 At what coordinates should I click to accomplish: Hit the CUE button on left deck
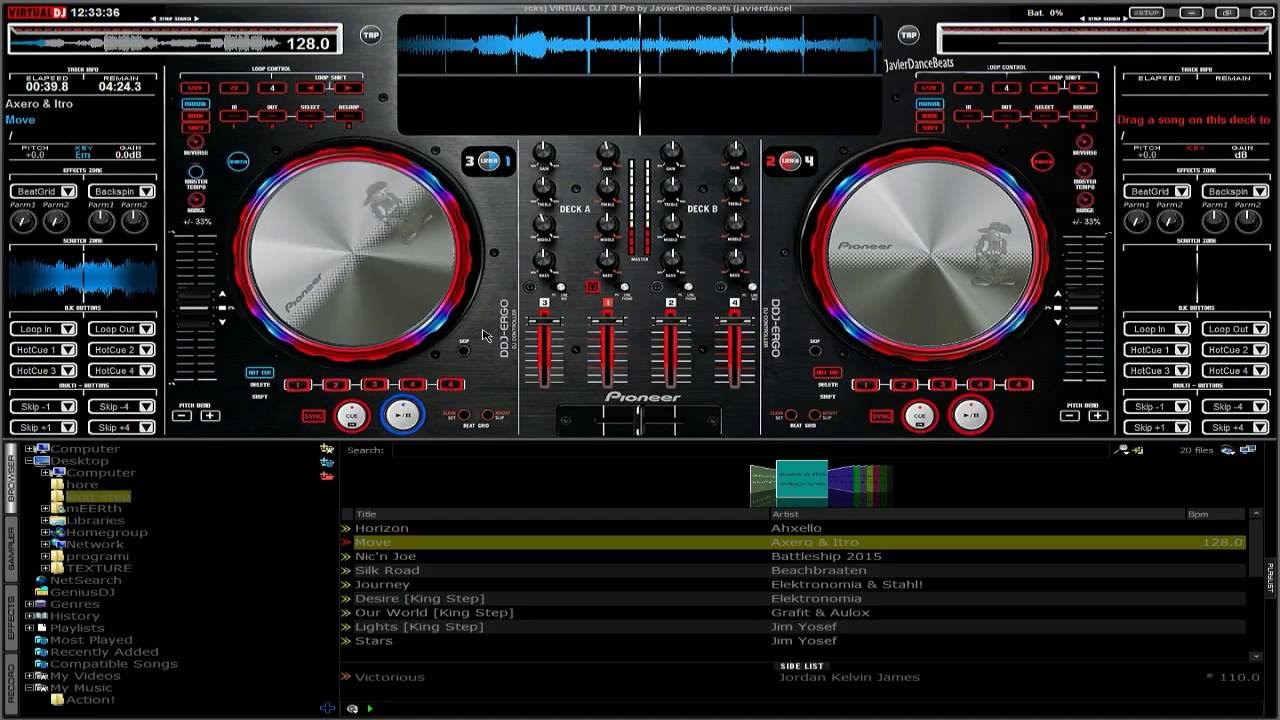351,415
